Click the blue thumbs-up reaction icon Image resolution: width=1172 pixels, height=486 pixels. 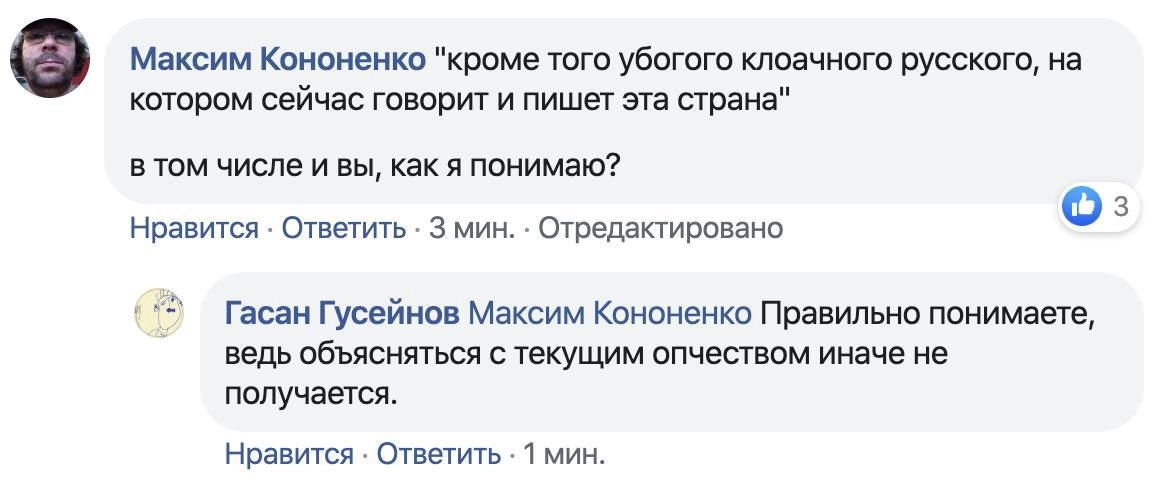pos(1085,206)
